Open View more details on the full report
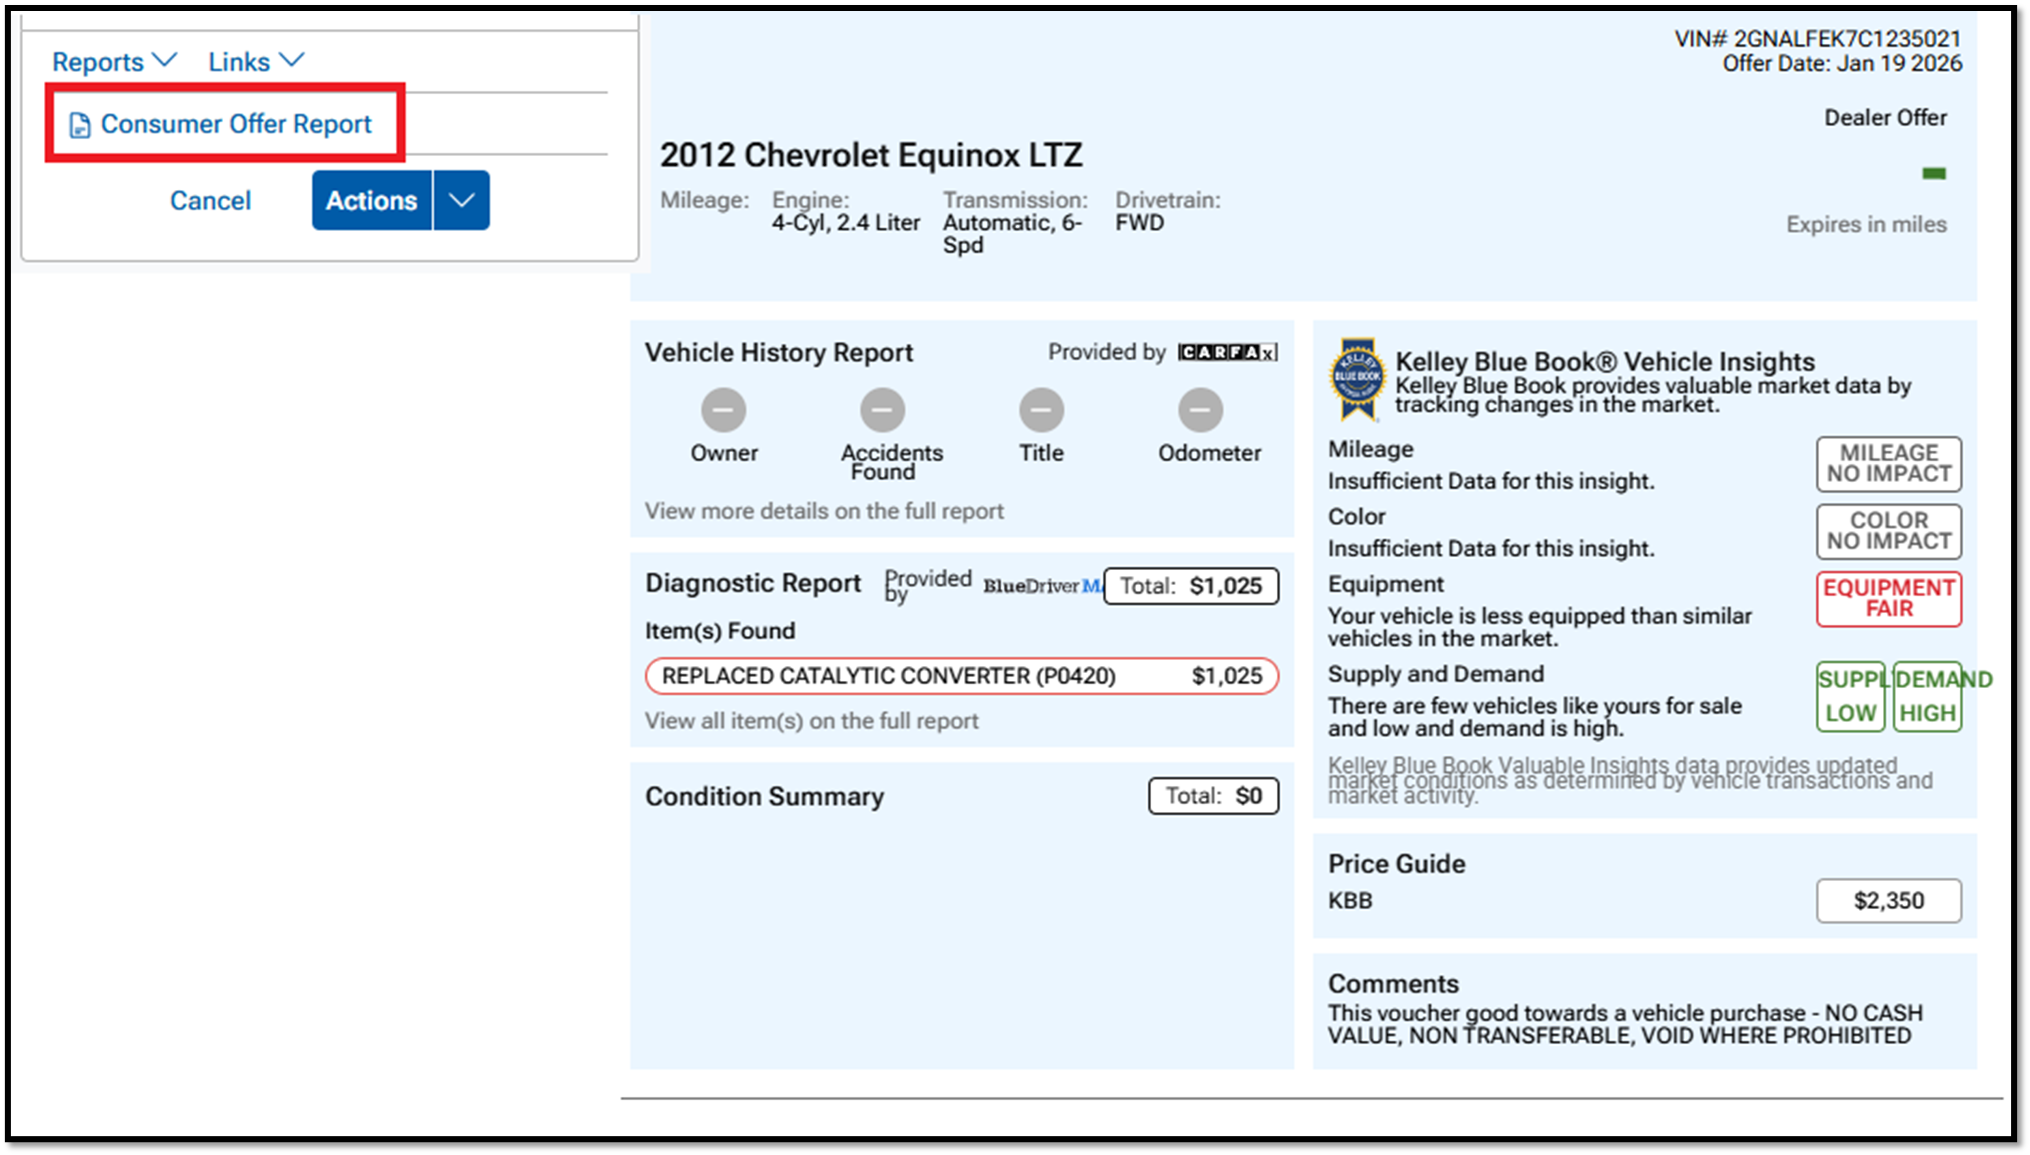Screen dimensions: 2030x1155 (823, 511)
